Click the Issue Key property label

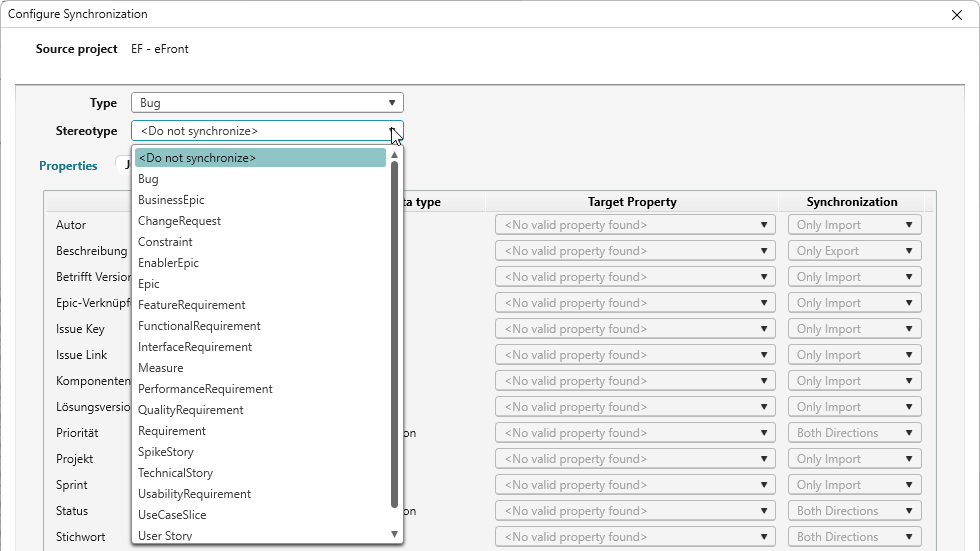[x=80, y=329]
